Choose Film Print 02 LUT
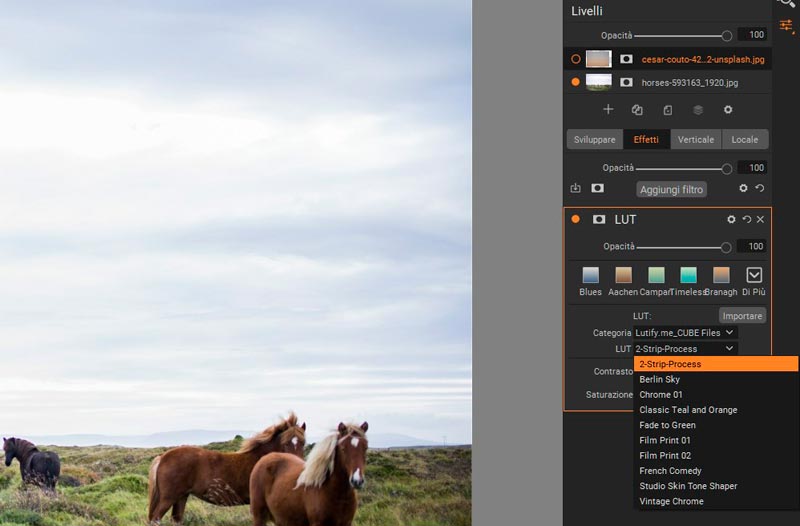 pos(715,456)
